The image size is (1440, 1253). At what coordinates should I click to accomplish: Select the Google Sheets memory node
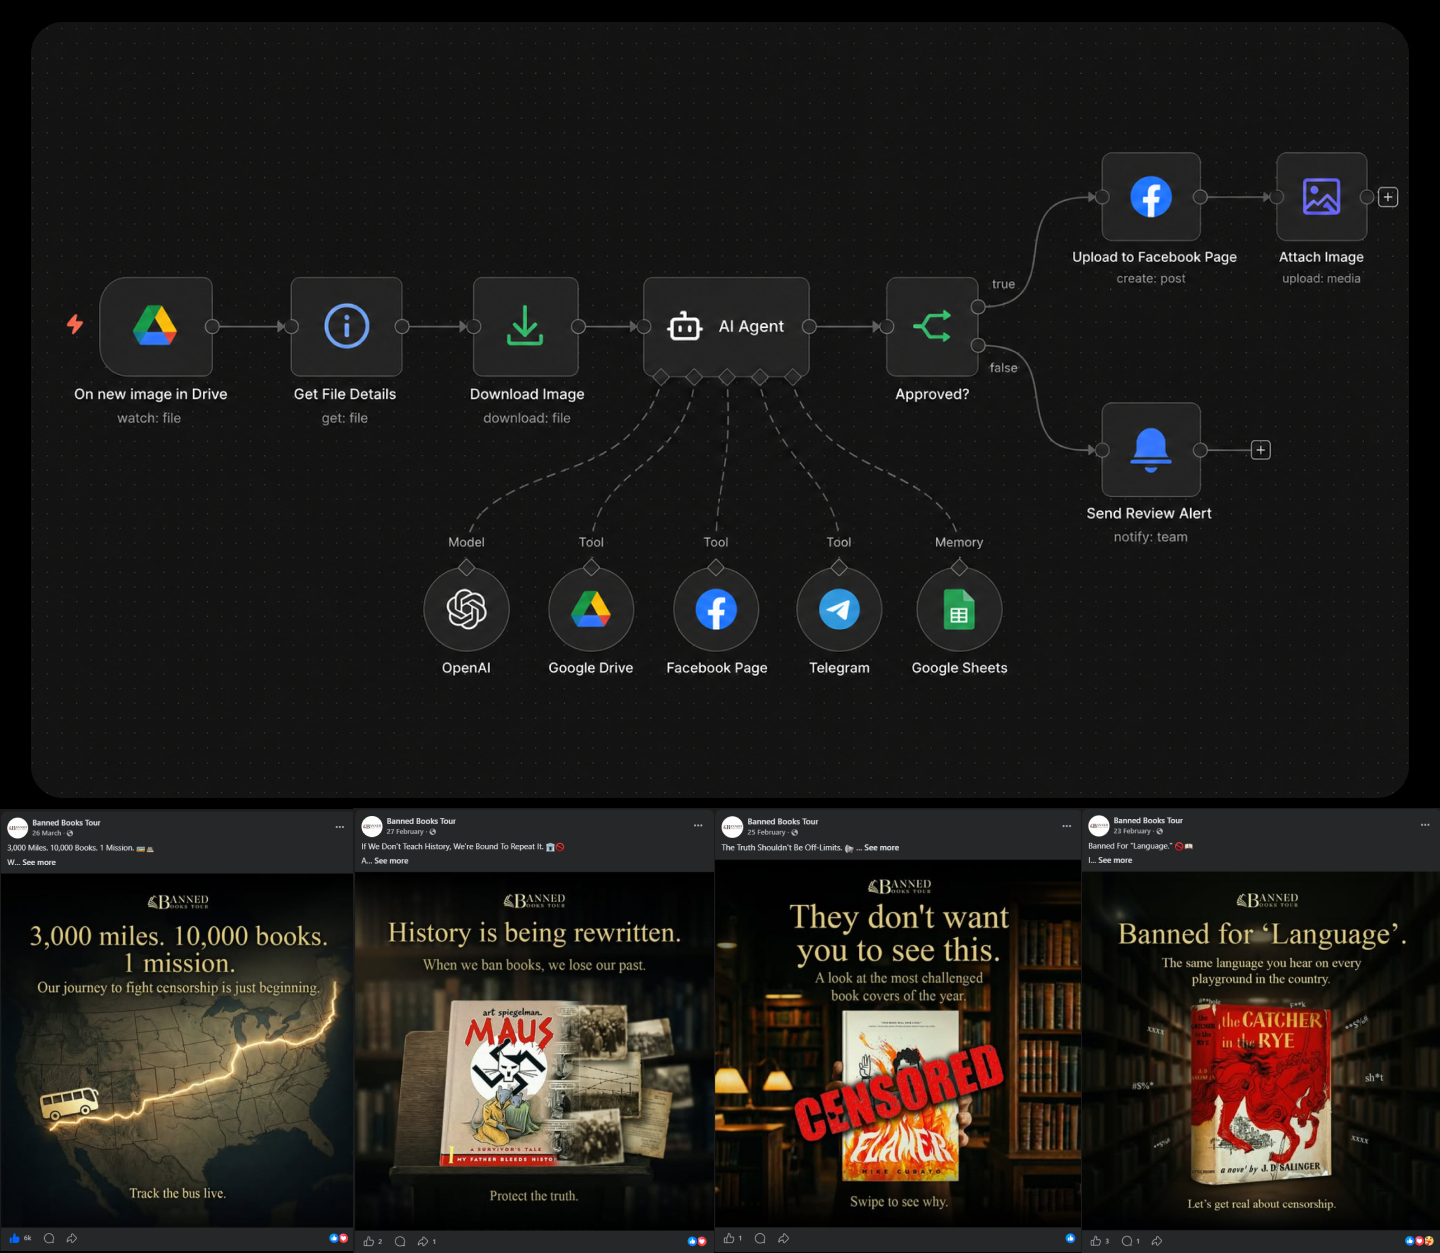click(x=959, y=609)
